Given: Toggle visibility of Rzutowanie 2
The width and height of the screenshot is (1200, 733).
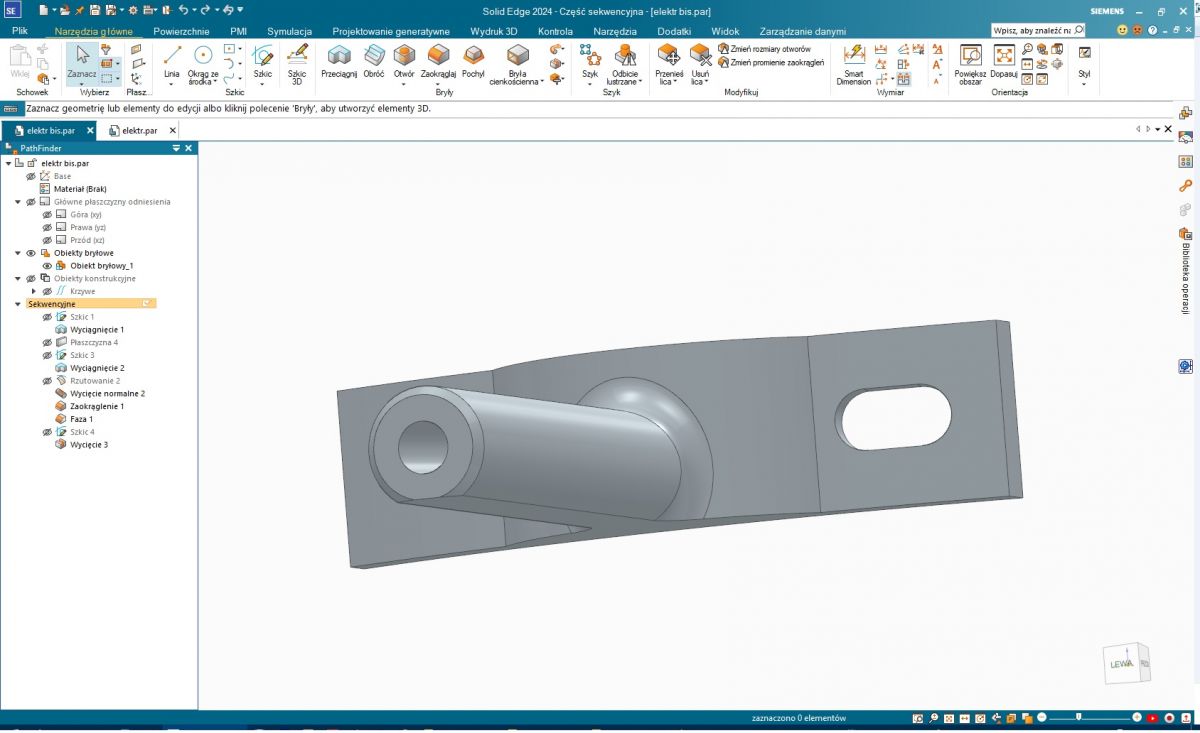Looking at the screenshot, I should click(47, 381).
